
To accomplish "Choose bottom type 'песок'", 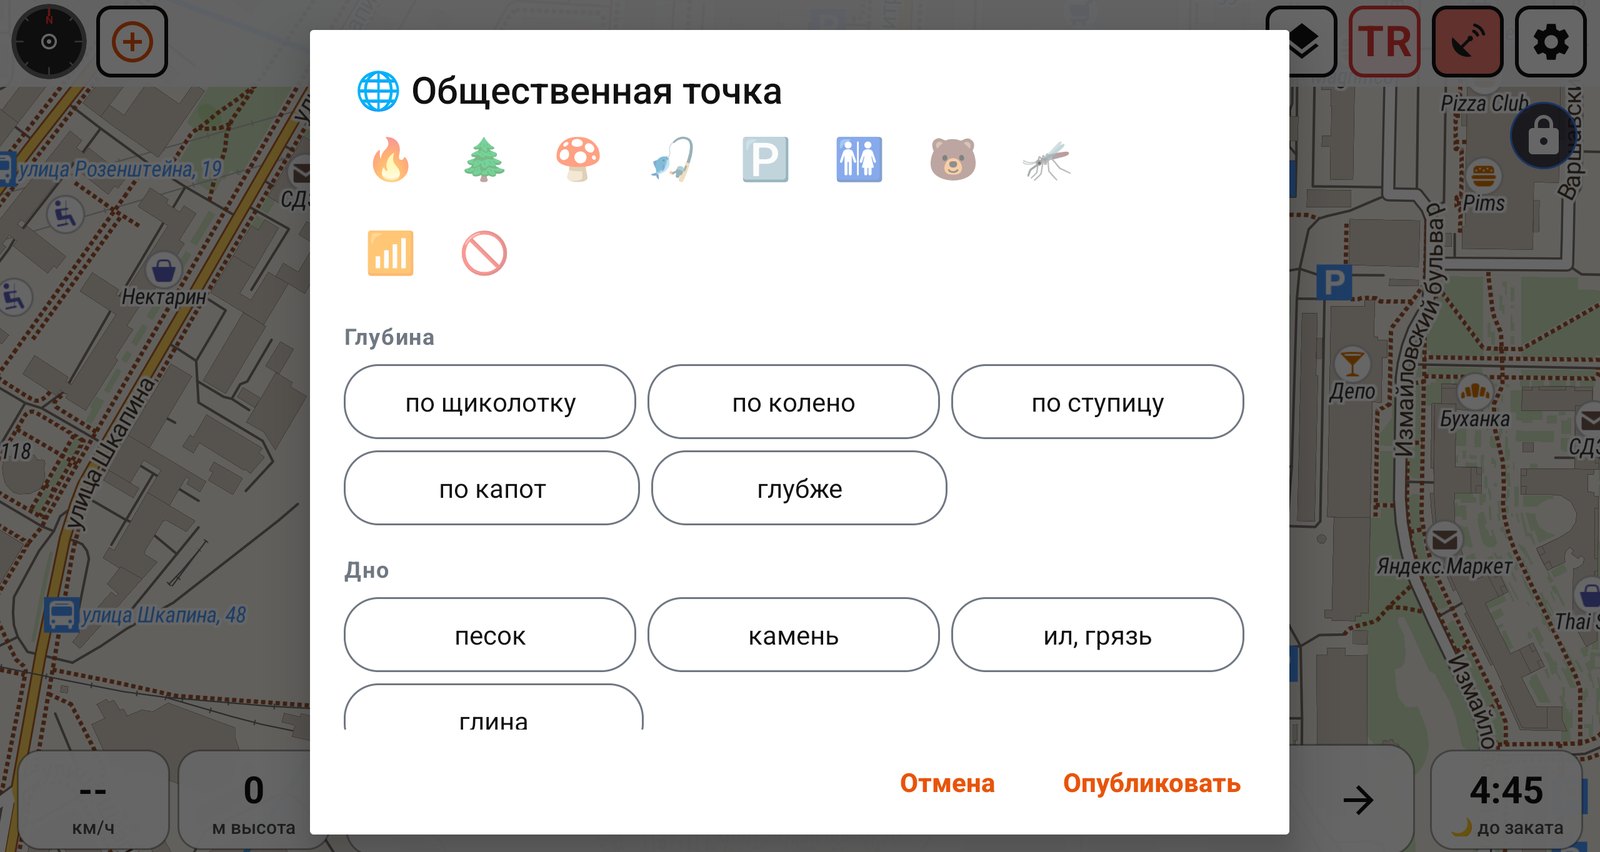I will (x=490, y=635).
